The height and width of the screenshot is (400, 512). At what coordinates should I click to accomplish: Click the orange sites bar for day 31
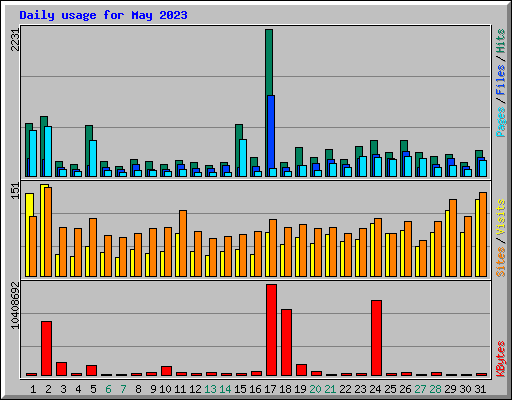pyautogui.click(x=483, y=234)
